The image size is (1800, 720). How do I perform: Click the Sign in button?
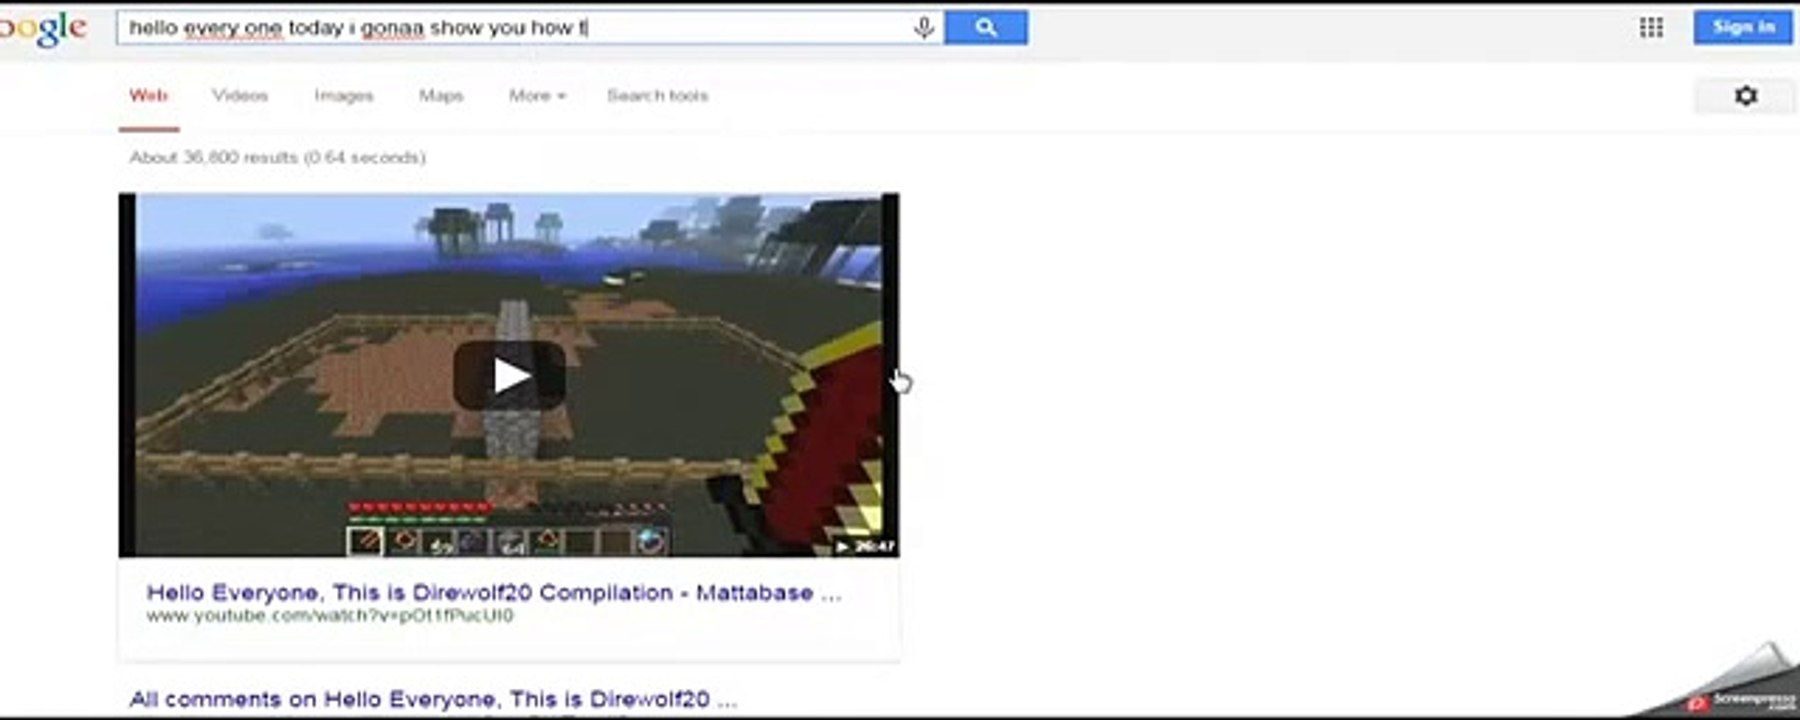point(1743,27)
